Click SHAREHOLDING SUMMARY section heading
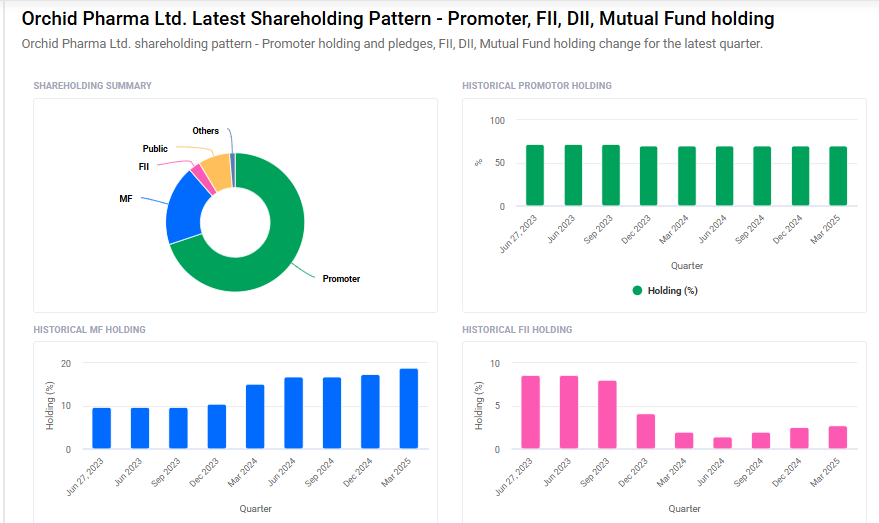Screen dimensions: 879x523 coord(92,86)
